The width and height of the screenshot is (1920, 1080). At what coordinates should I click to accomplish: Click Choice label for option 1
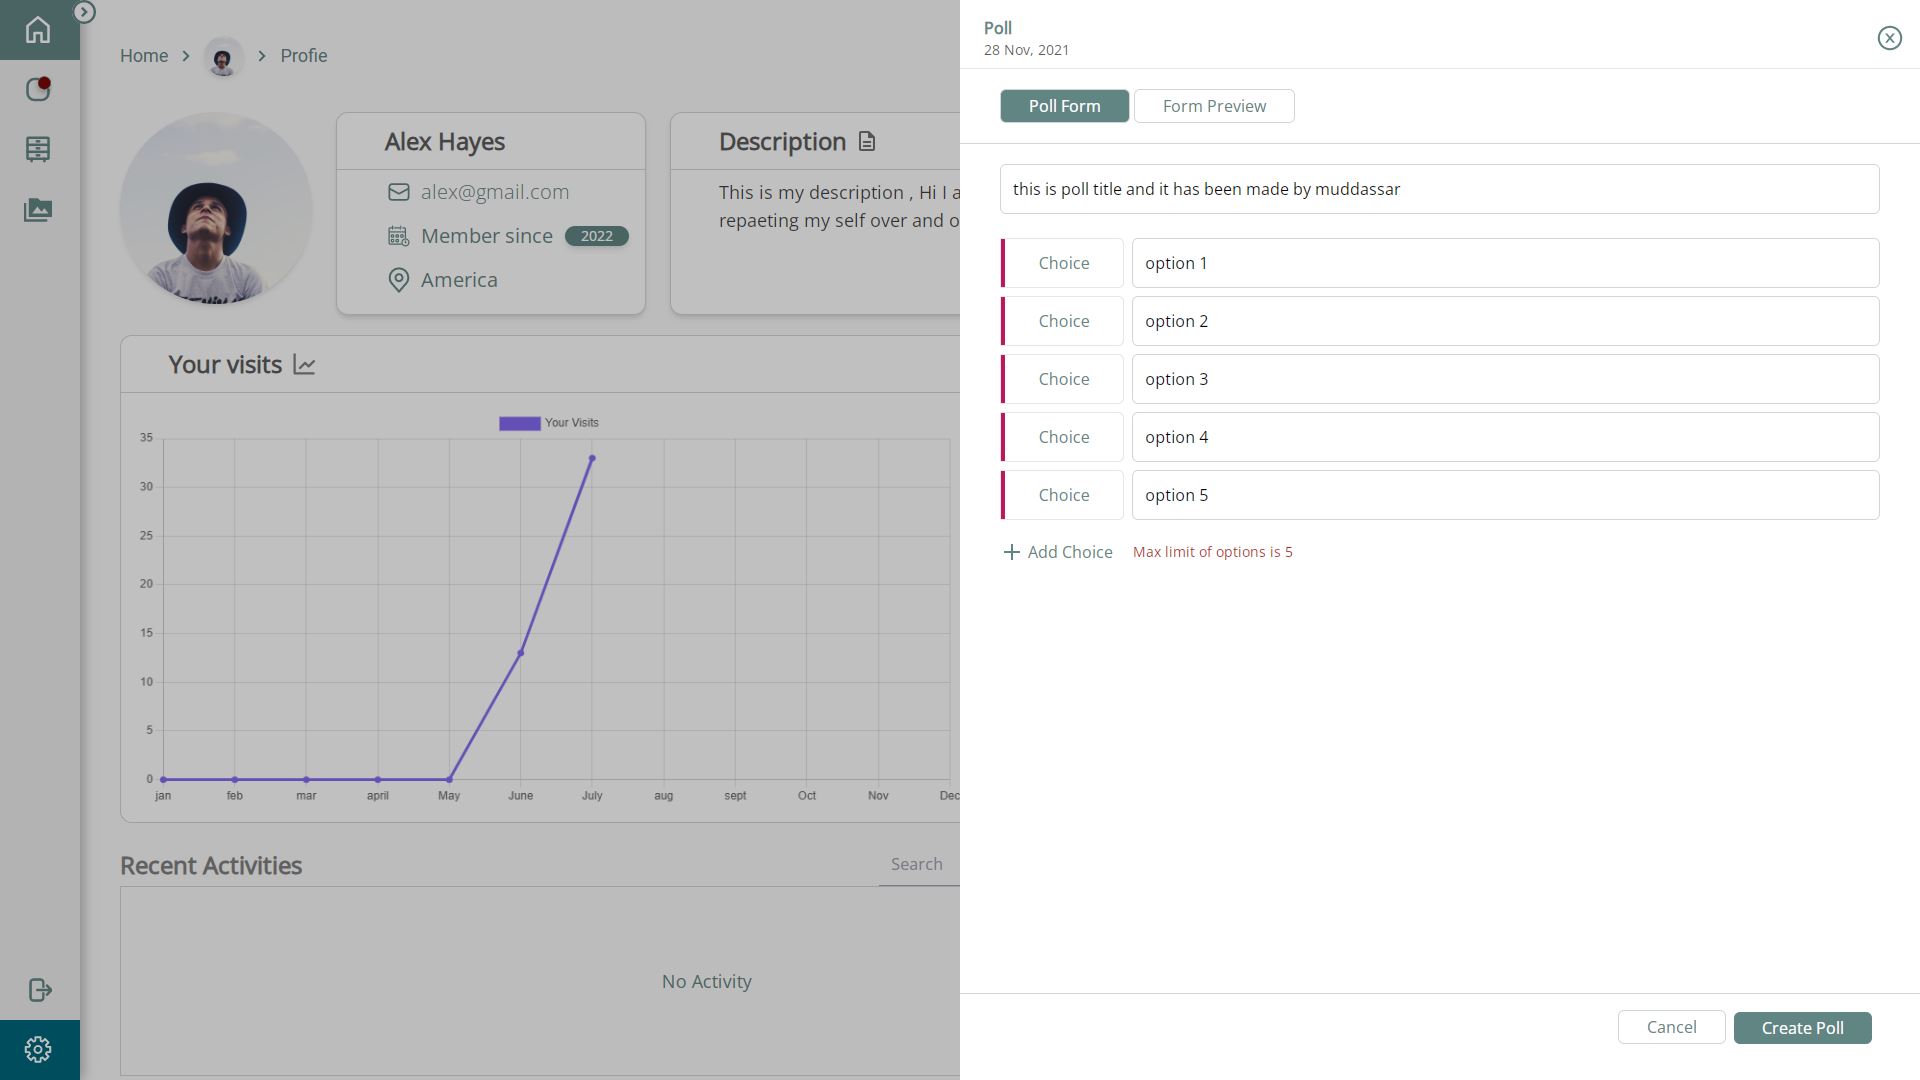pyautogui.click(x=1063, y=263)
